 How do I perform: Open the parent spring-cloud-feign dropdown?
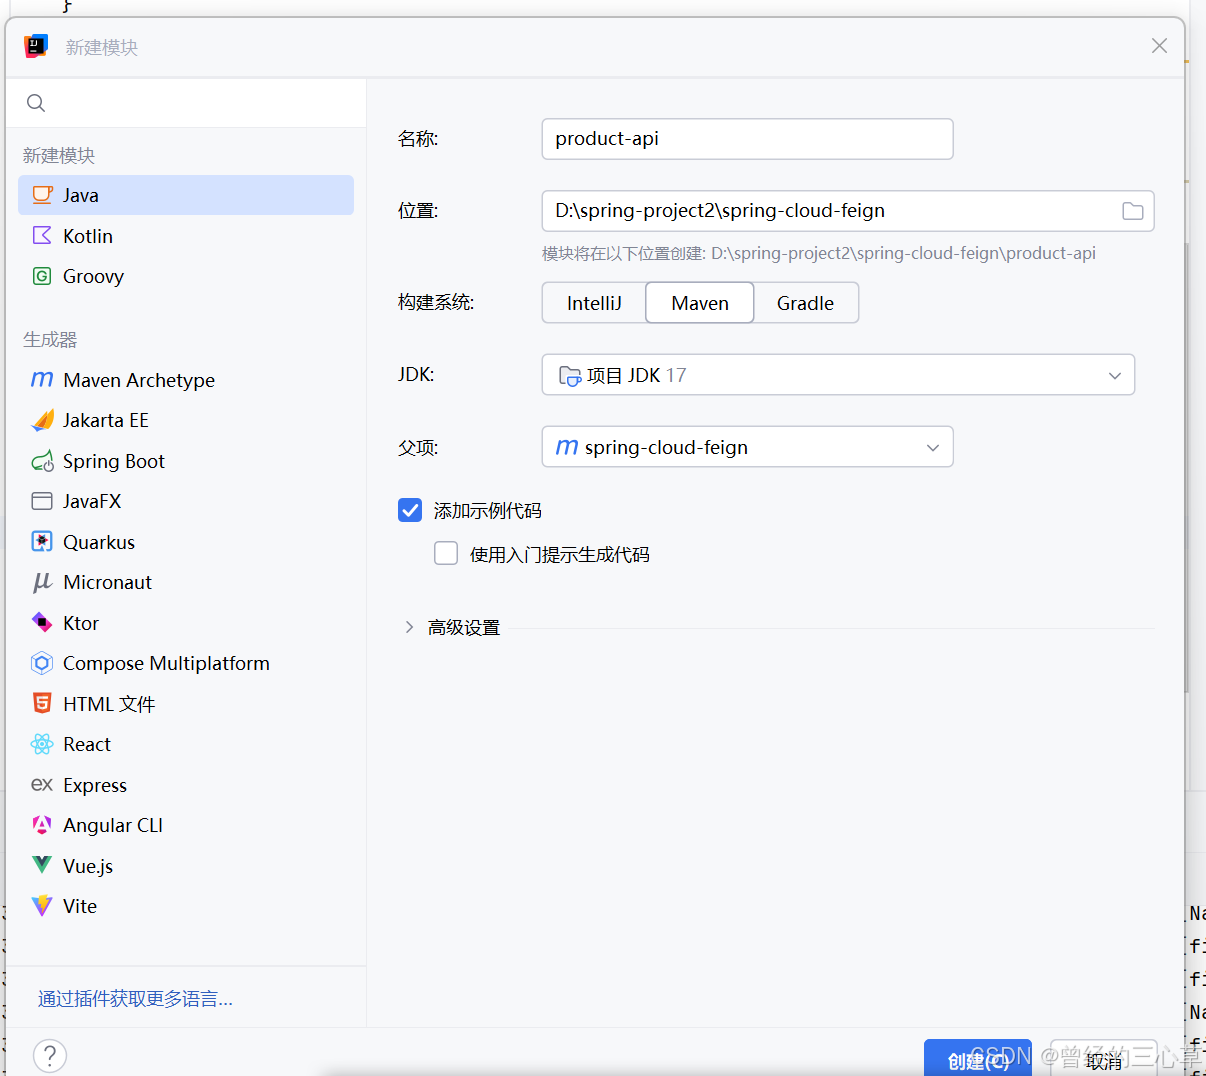point(747,447)
